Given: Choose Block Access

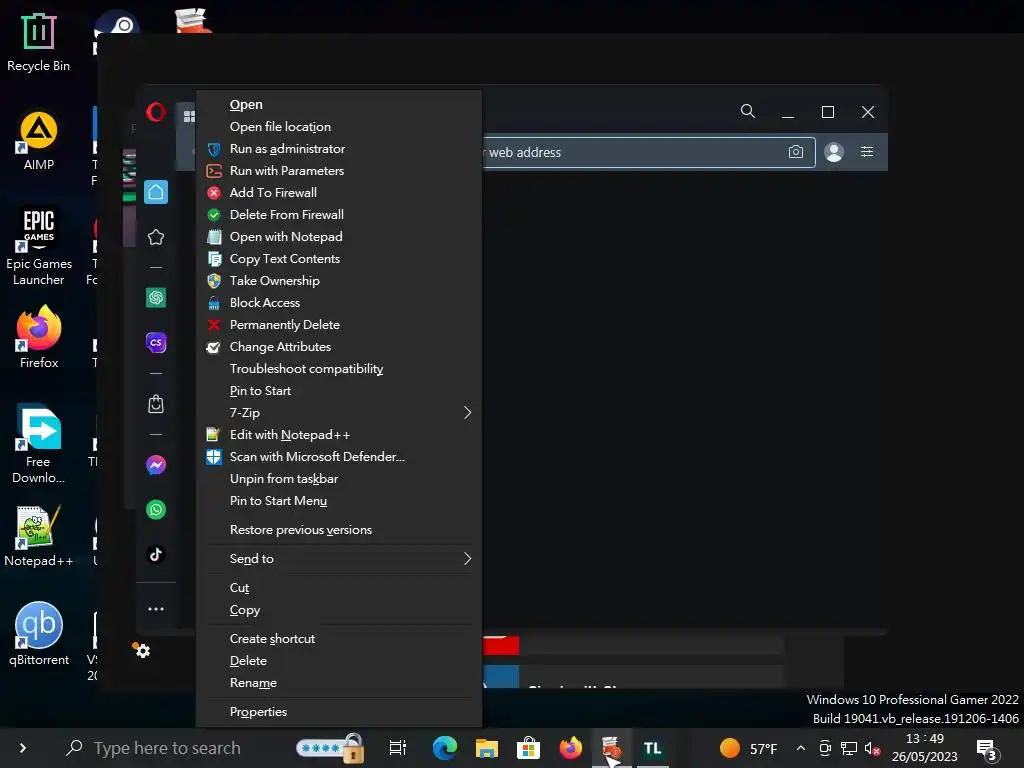Looking at the screenshot, I should pyautogui.click(x=338, y=303).
